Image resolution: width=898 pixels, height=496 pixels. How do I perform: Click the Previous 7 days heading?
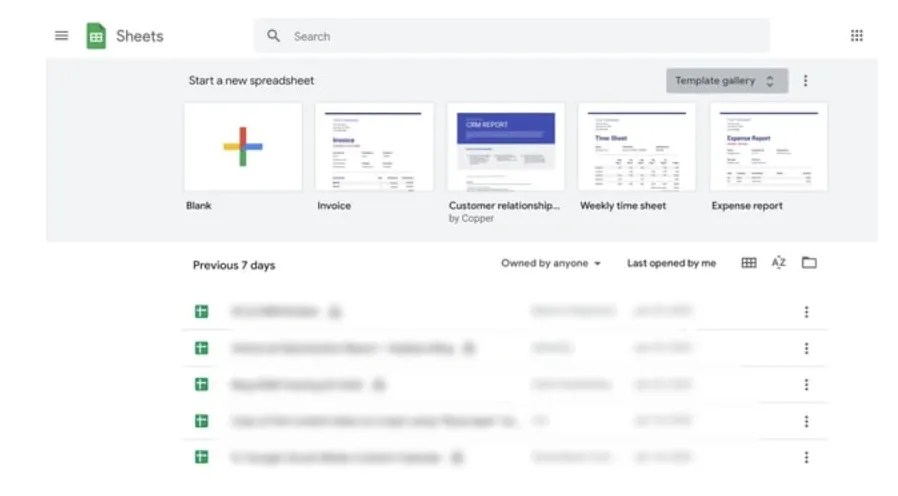(234, 265)
